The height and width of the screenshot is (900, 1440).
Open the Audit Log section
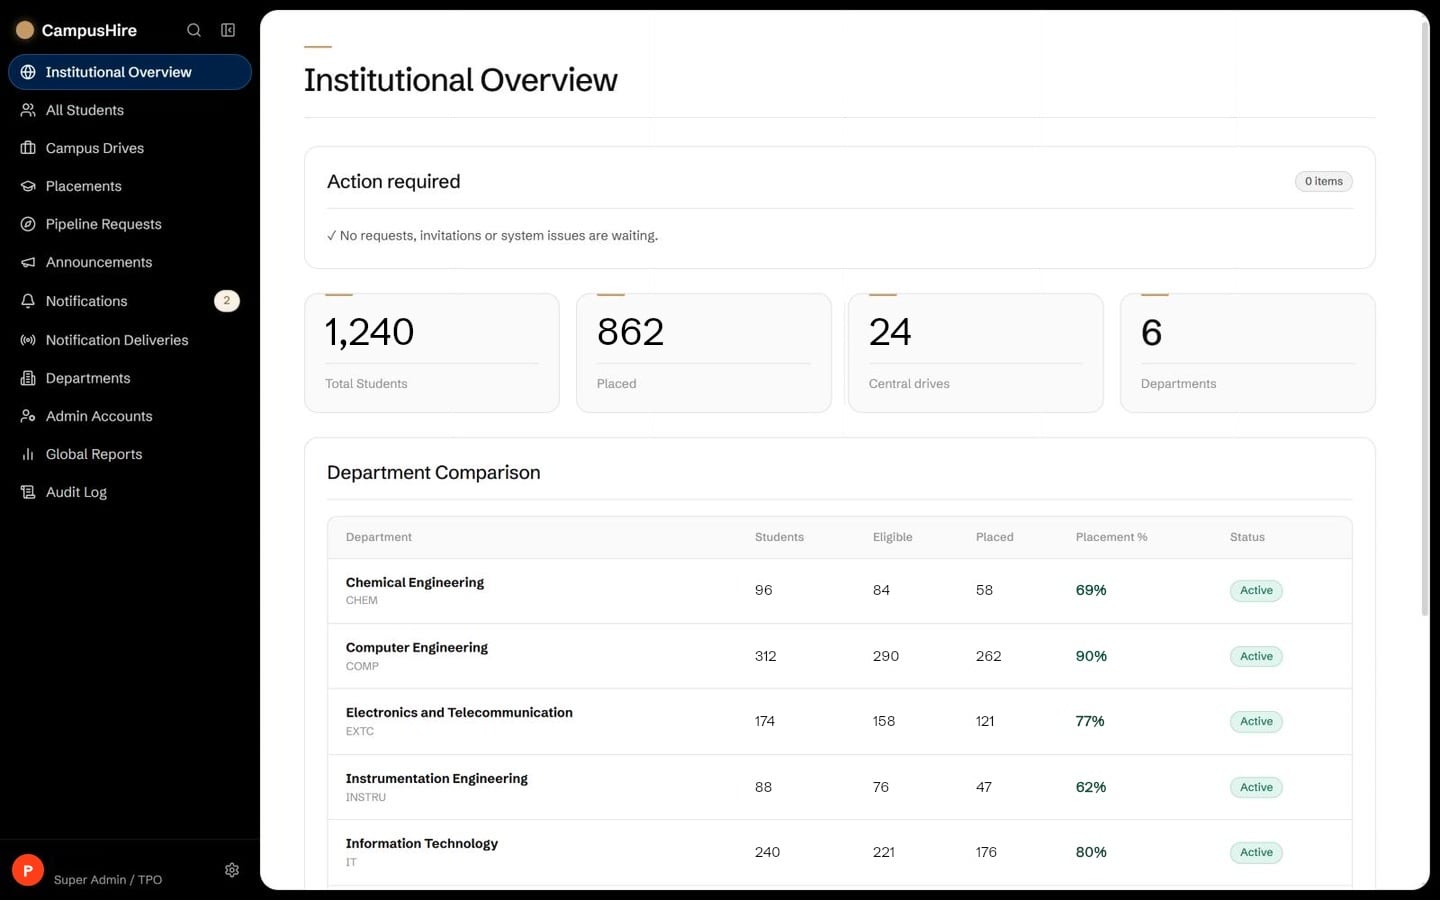[130, 492]
